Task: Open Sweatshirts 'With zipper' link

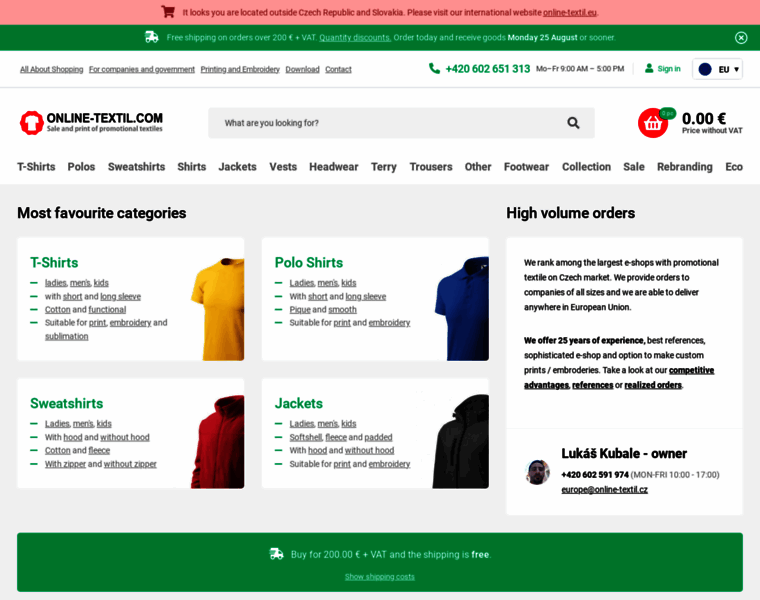Action: 65,464
